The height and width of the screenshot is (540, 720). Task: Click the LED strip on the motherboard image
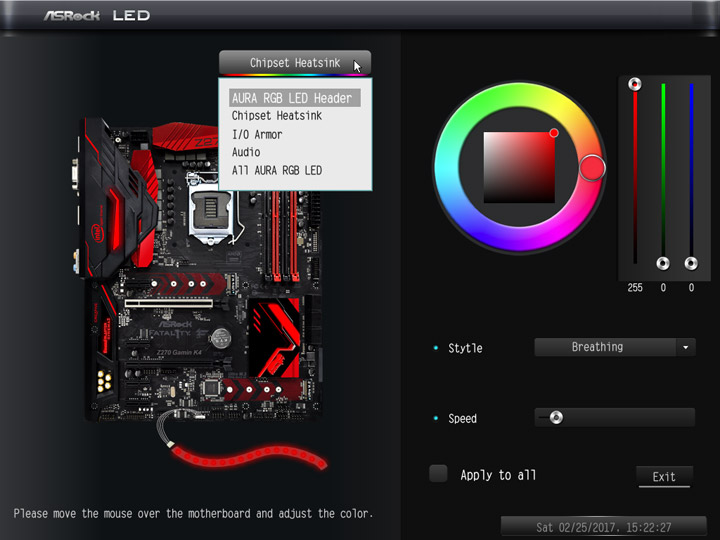point(248,457)
